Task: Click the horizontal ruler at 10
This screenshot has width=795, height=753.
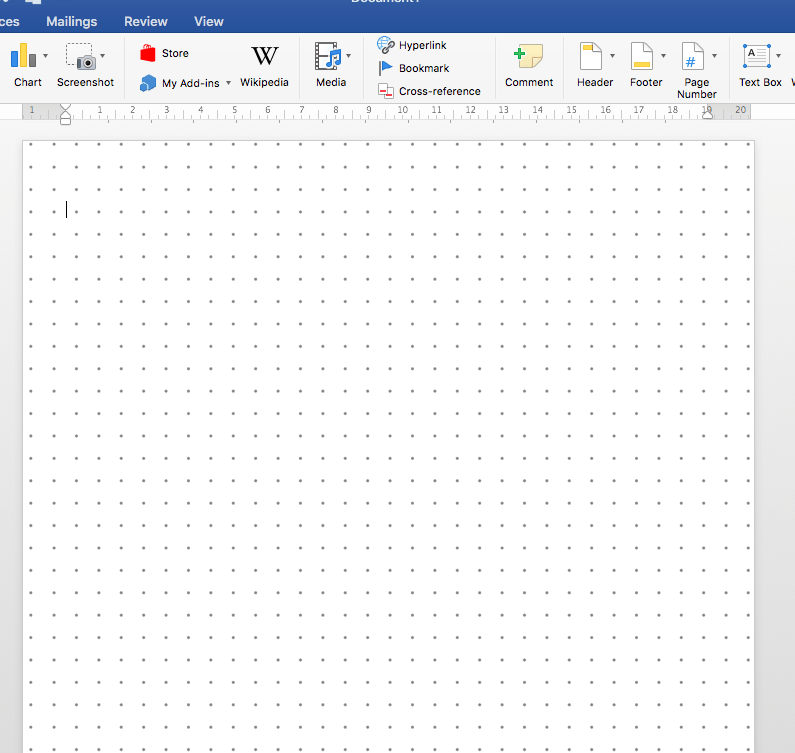Action: click(x=403, y=110)
